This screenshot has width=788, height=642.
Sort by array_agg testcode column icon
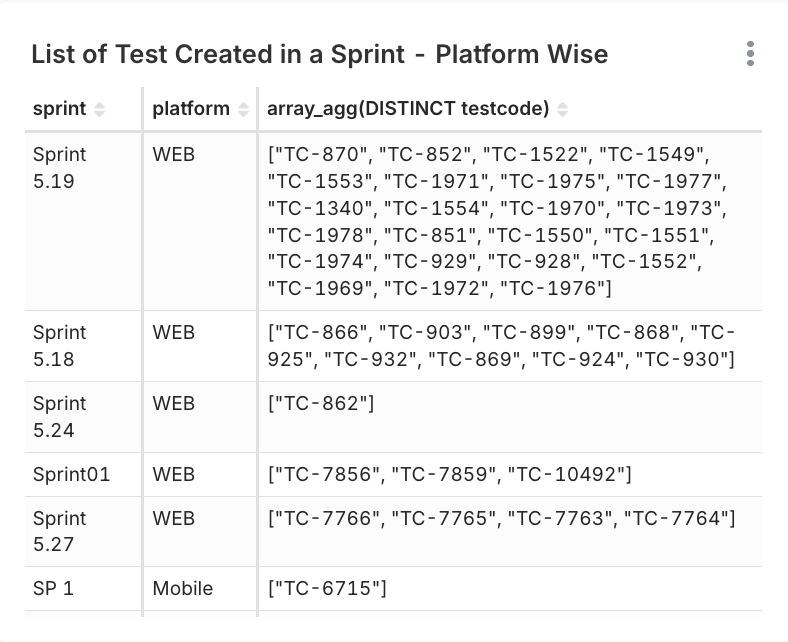[563, 110]
